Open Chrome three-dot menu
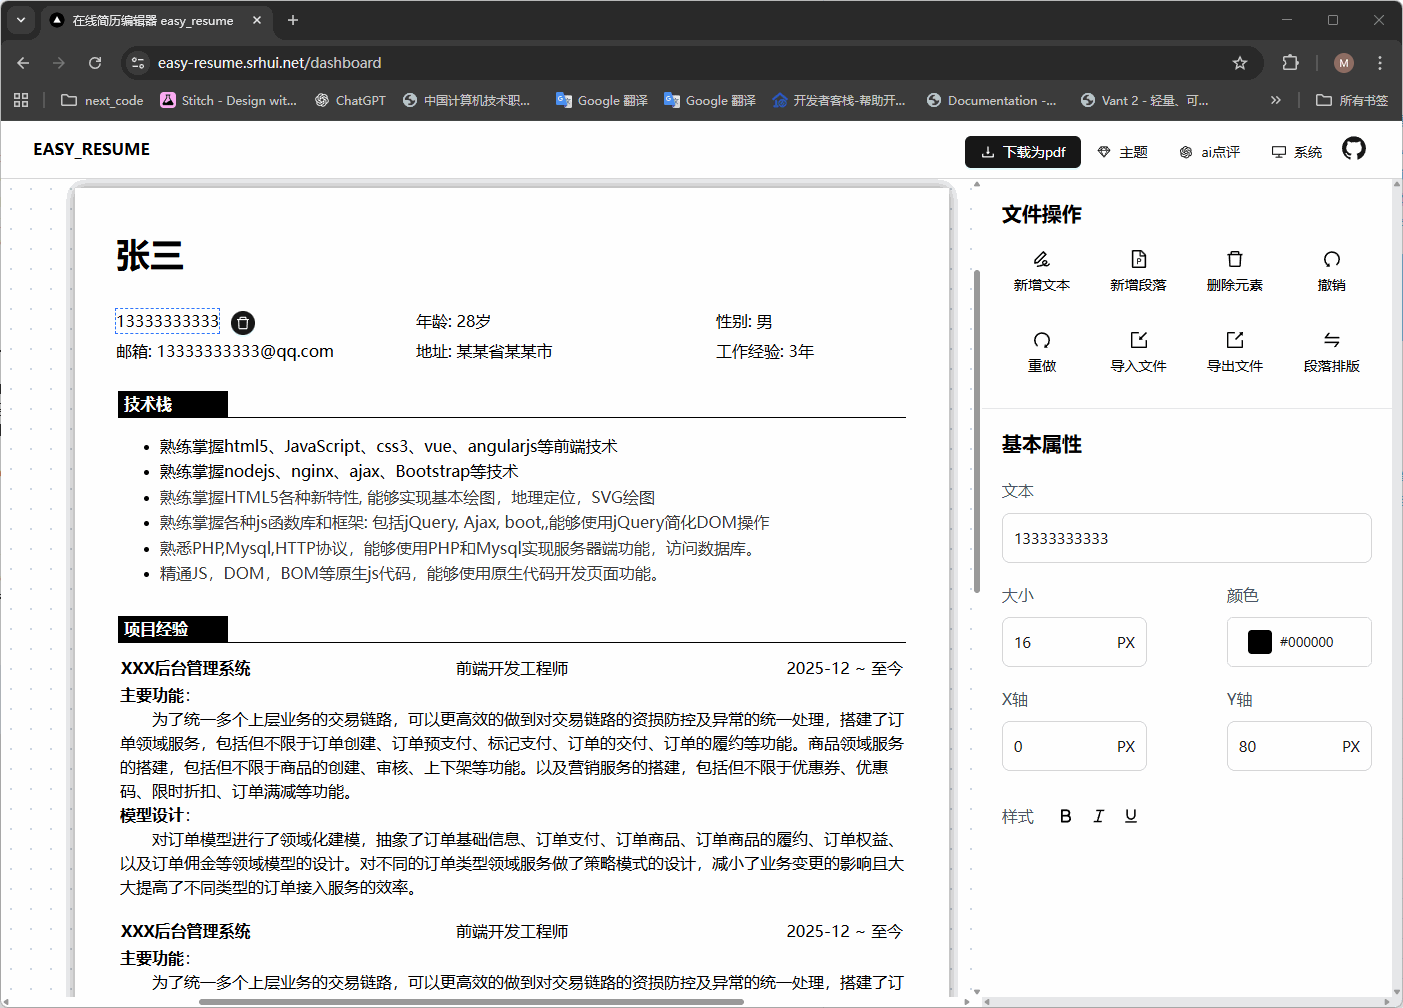This screenshot has height=1008, width=1403. point(1380,62)
